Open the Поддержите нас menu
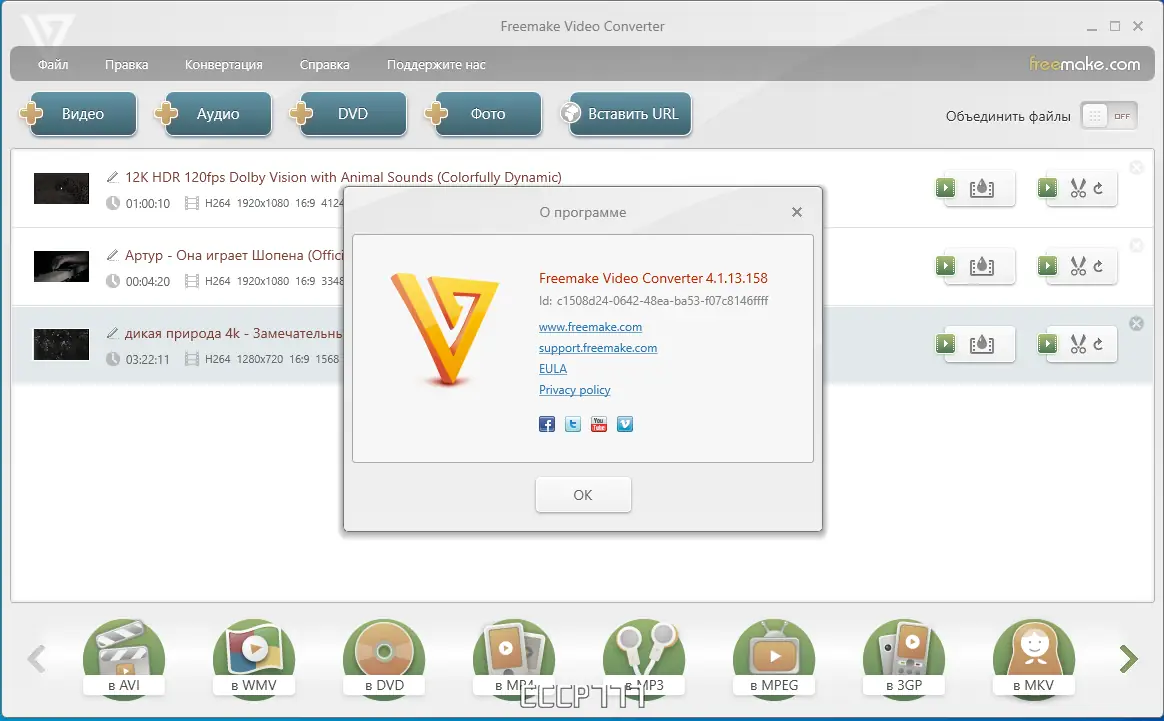1164x721 pixels. 436,65
